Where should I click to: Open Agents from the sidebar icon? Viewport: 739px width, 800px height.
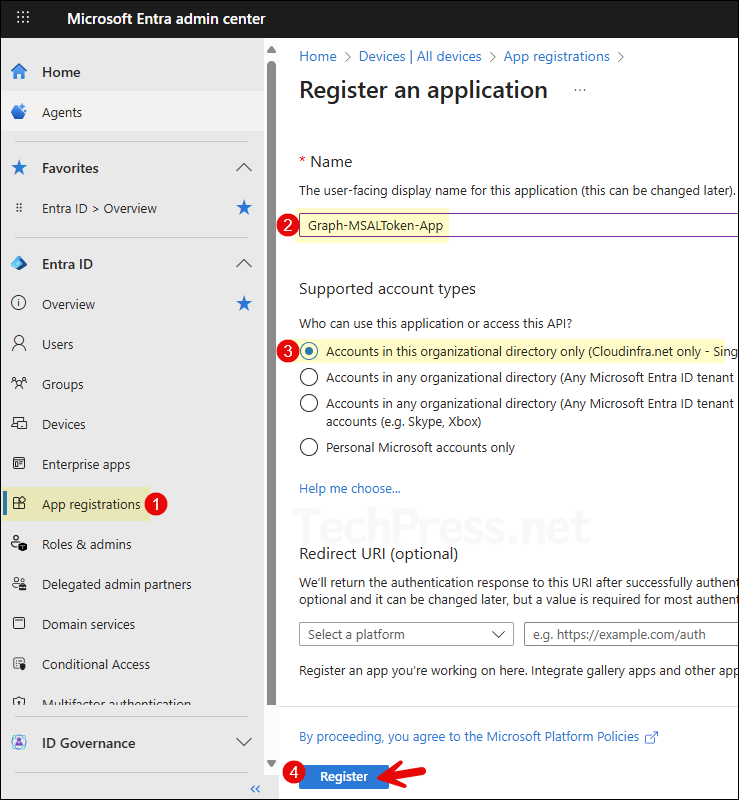coord(19,112)
